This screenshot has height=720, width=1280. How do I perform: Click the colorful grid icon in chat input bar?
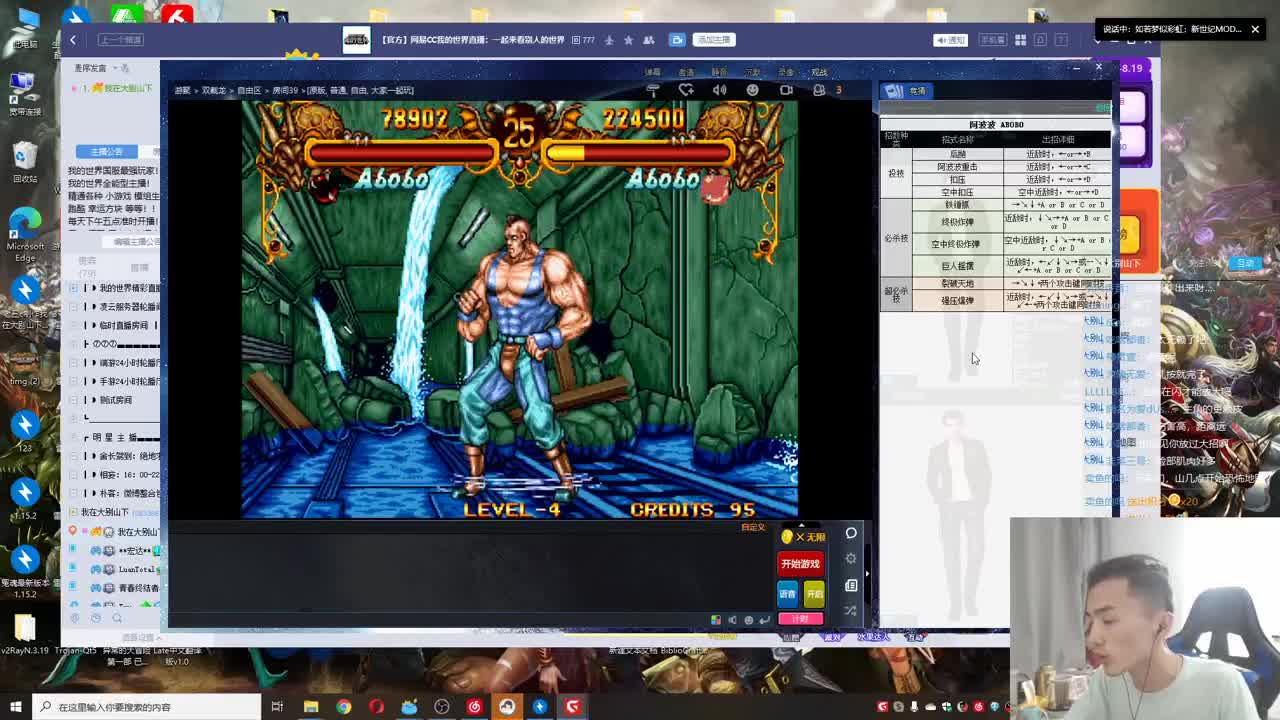715,620
